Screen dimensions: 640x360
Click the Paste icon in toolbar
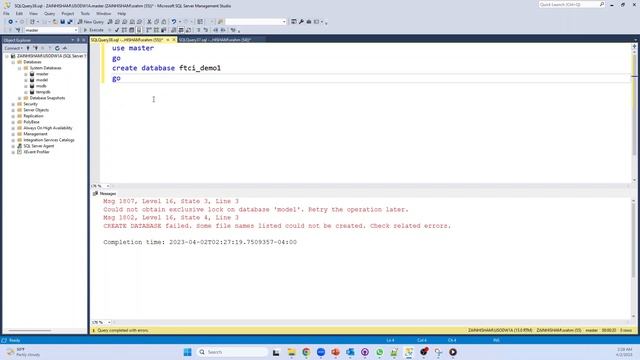[x=164, y=22]
